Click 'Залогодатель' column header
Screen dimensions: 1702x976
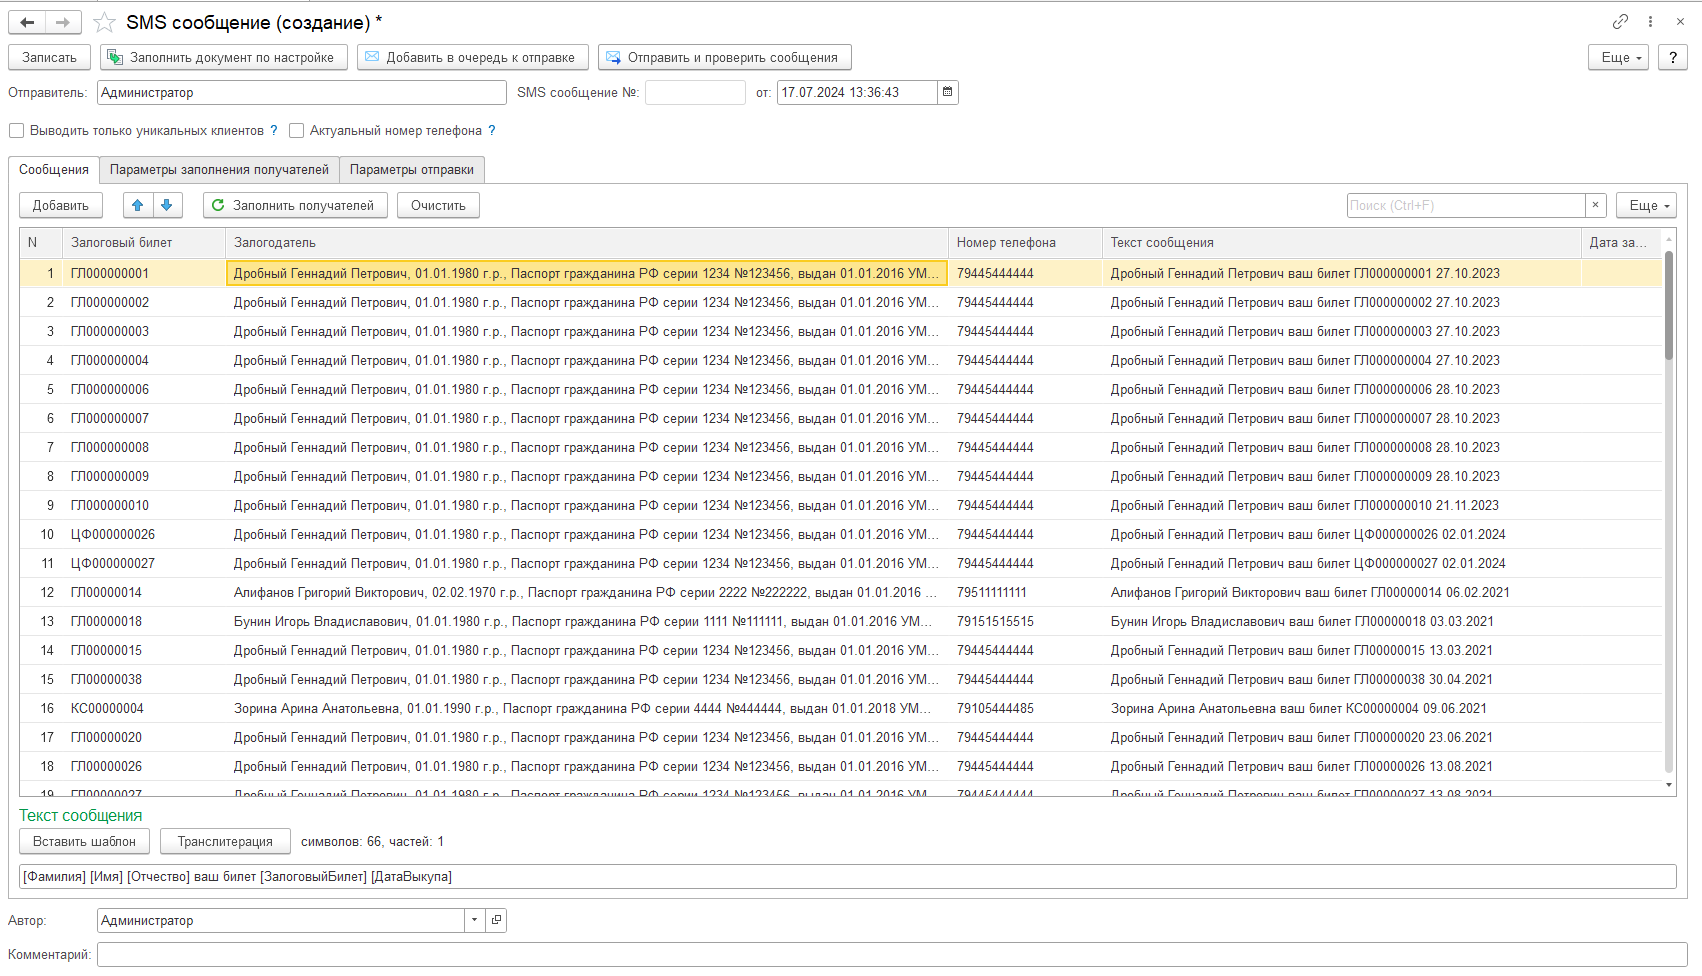pyautogui.click(x=587, y=242)
